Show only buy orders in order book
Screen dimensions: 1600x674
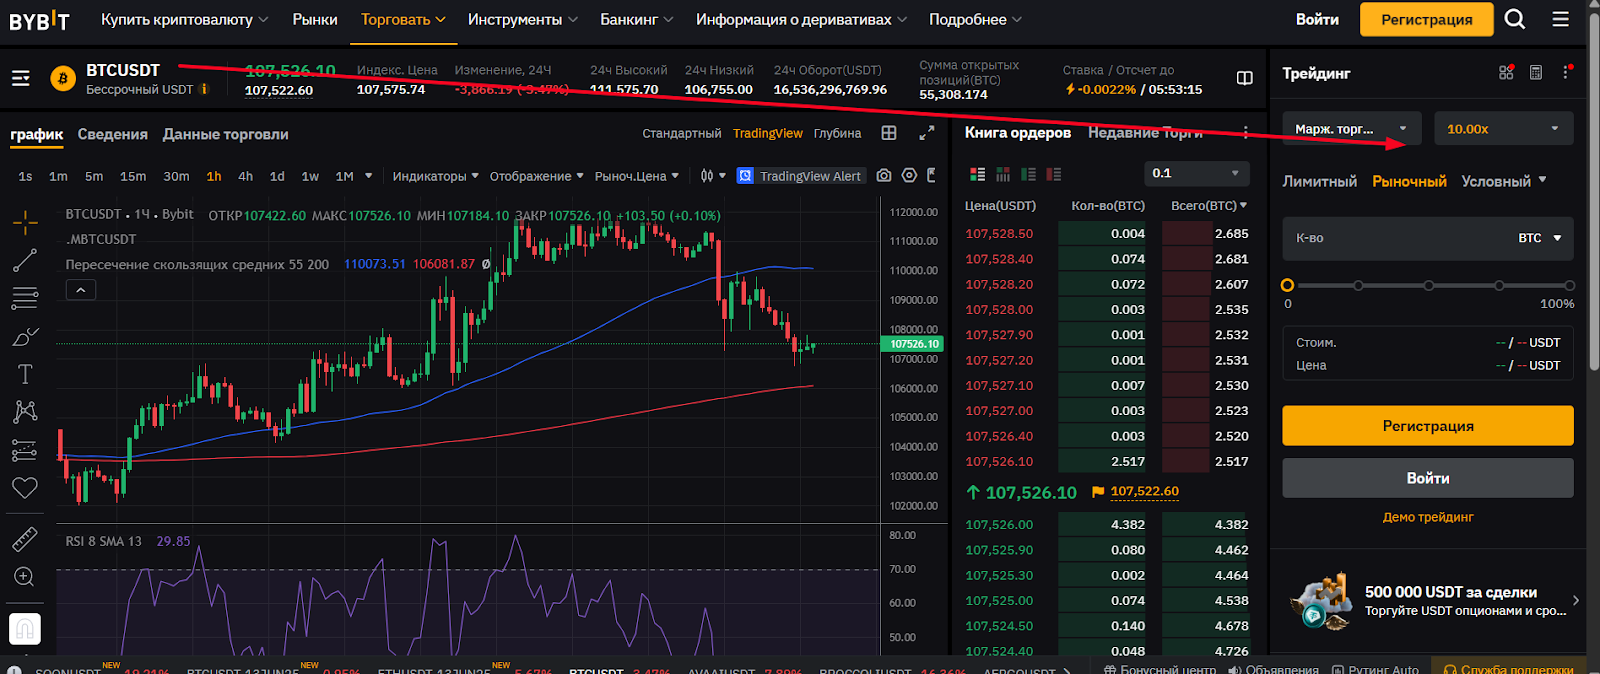point(1028,174)
